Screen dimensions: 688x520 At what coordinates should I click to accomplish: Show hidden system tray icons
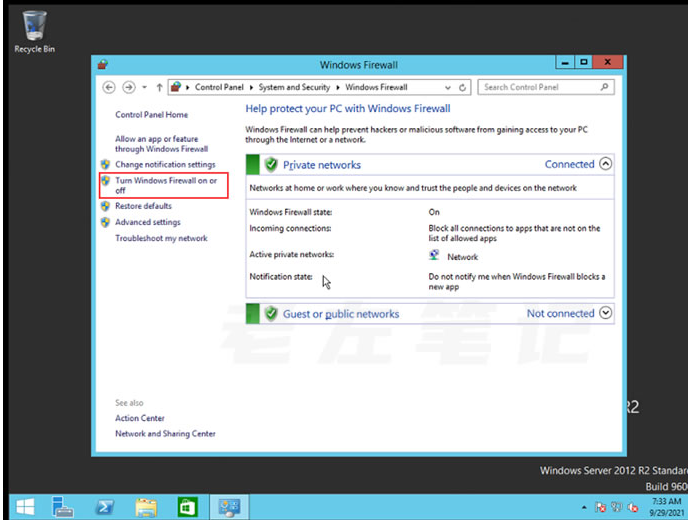click(585, 506)
